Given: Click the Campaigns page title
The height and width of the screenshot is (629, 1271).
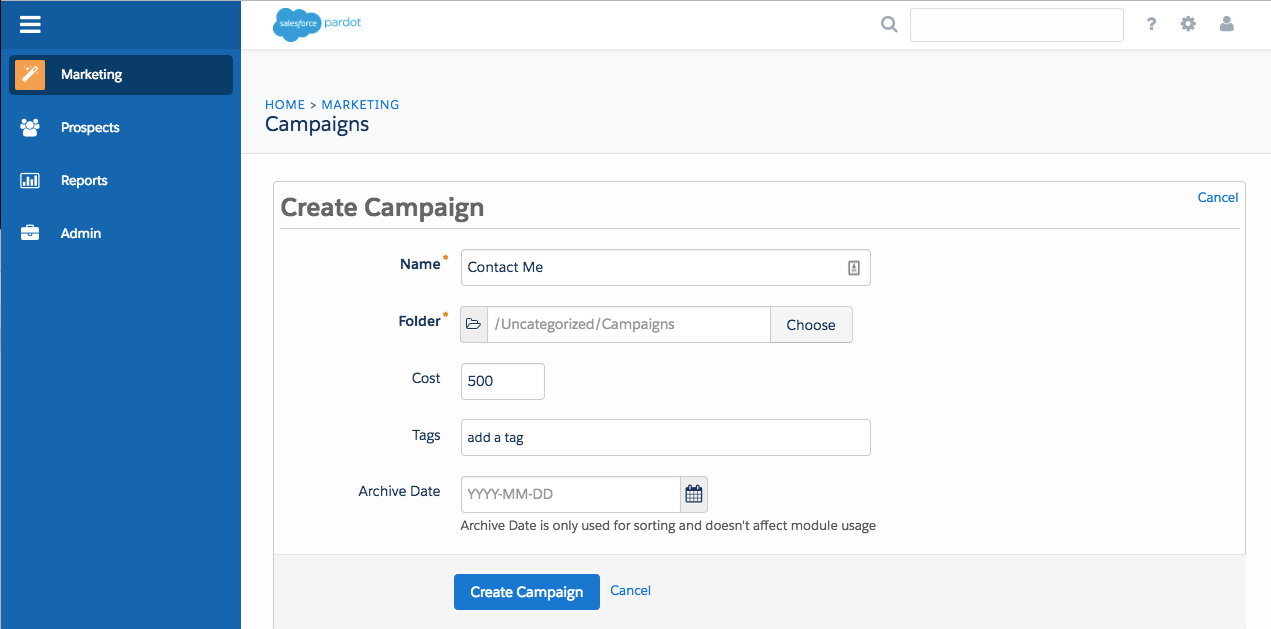Looking at the screenshot, I should (x=317, y=125).
